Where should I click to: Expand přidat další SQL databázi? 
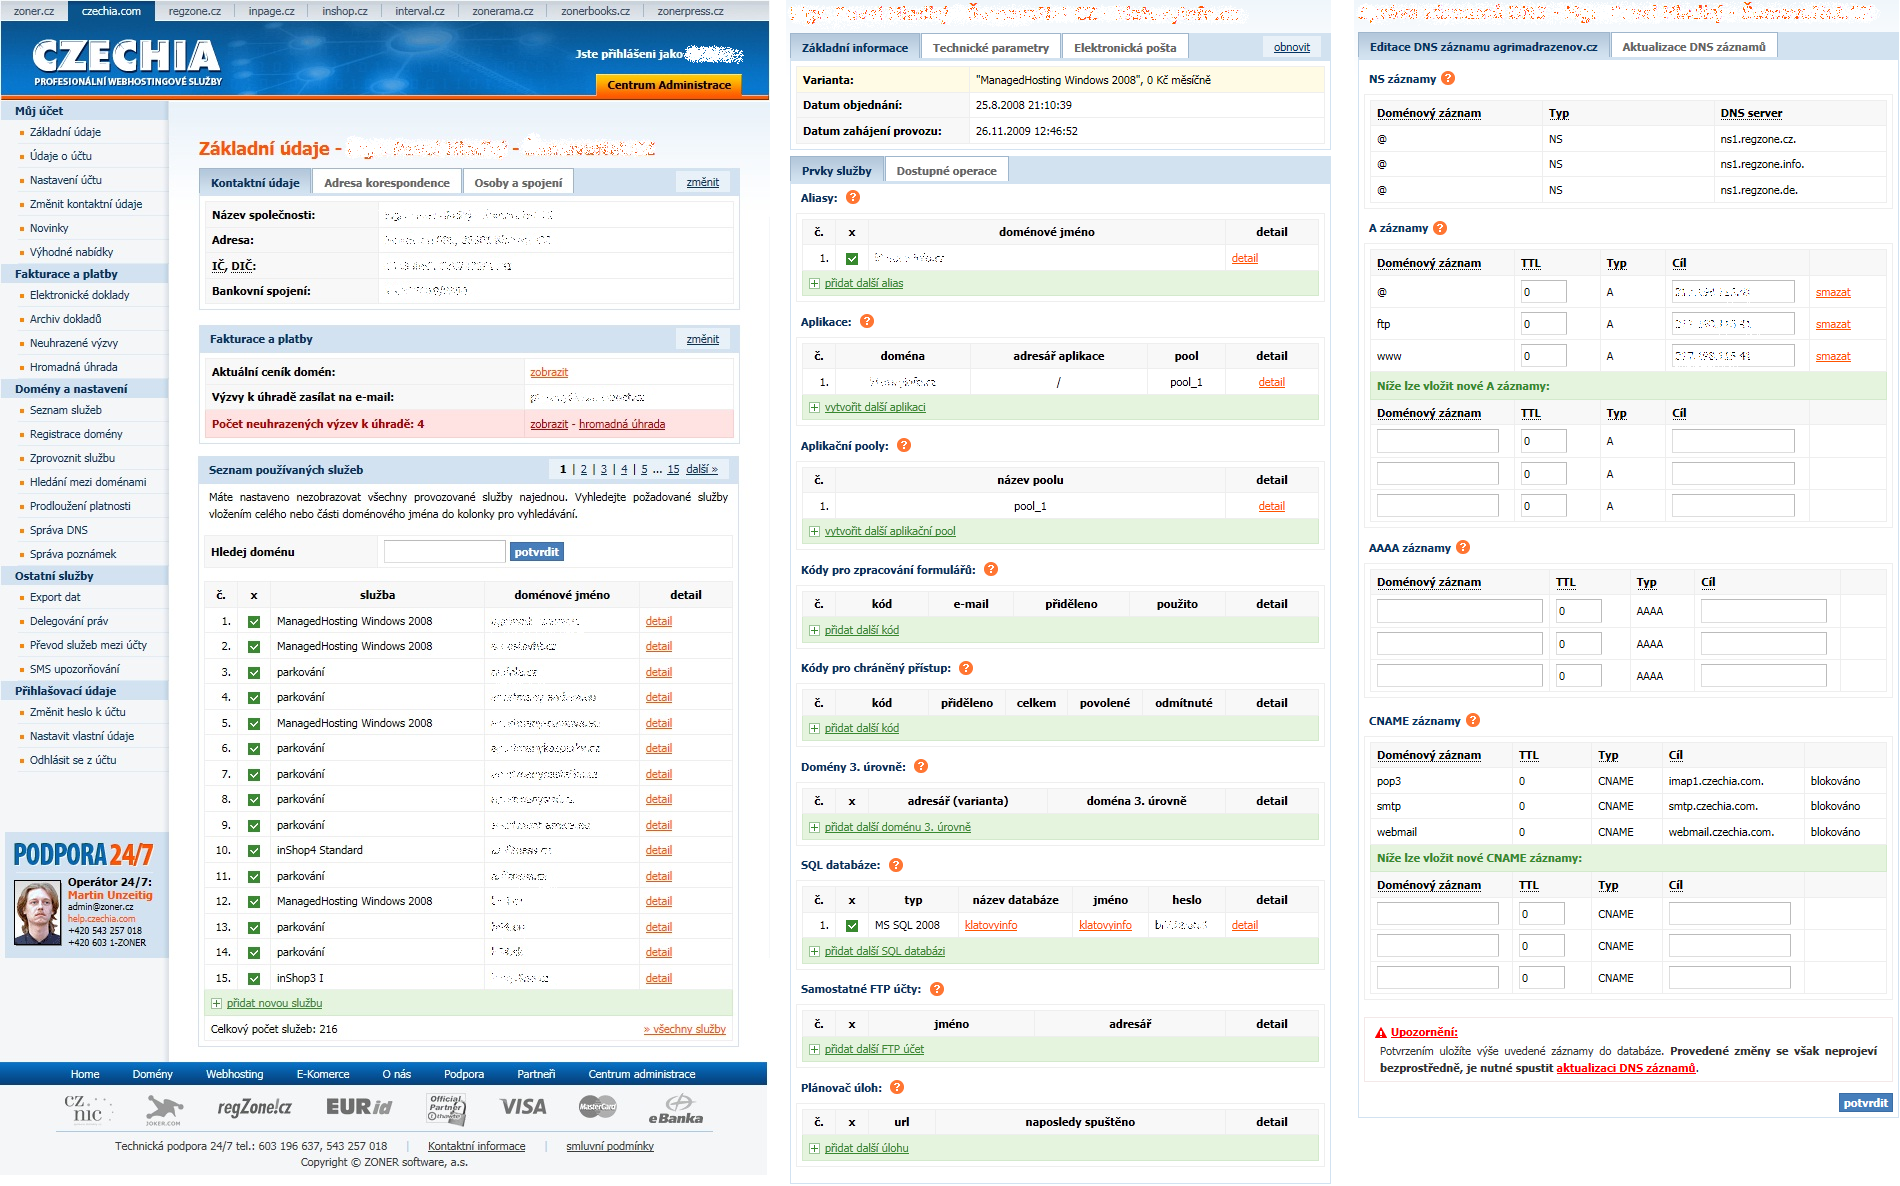(x=884, y=951)
